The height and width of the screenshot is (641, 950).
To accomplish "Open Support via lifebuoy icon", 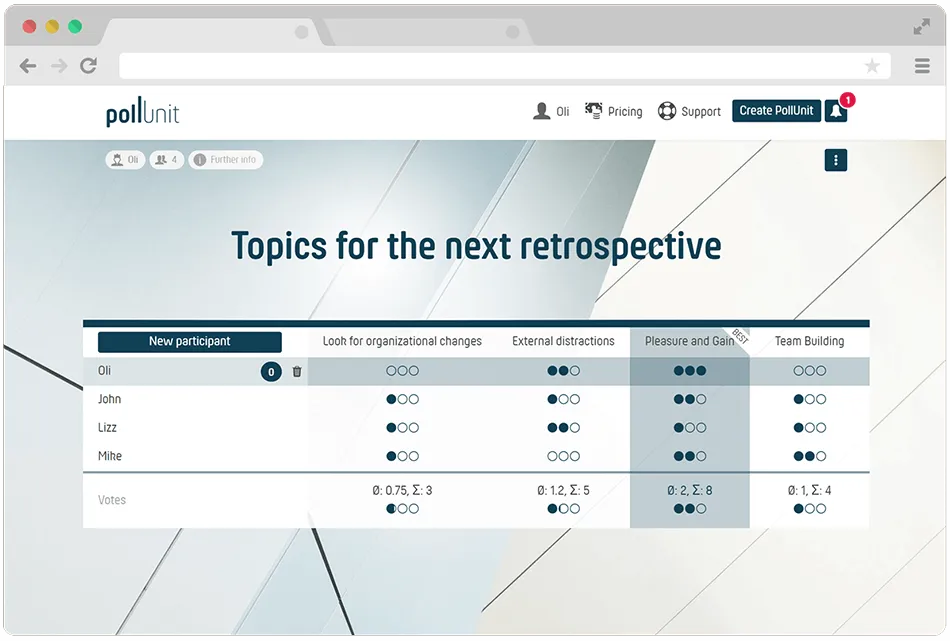I will pyautogui.click(x=667, y=111).
